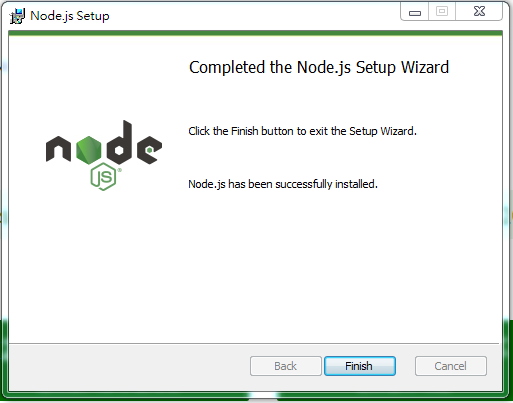Click the green hexagon in the node logo
Image resolution: width=513 pixels, height=403 pixels.
[x=88, y=150]
